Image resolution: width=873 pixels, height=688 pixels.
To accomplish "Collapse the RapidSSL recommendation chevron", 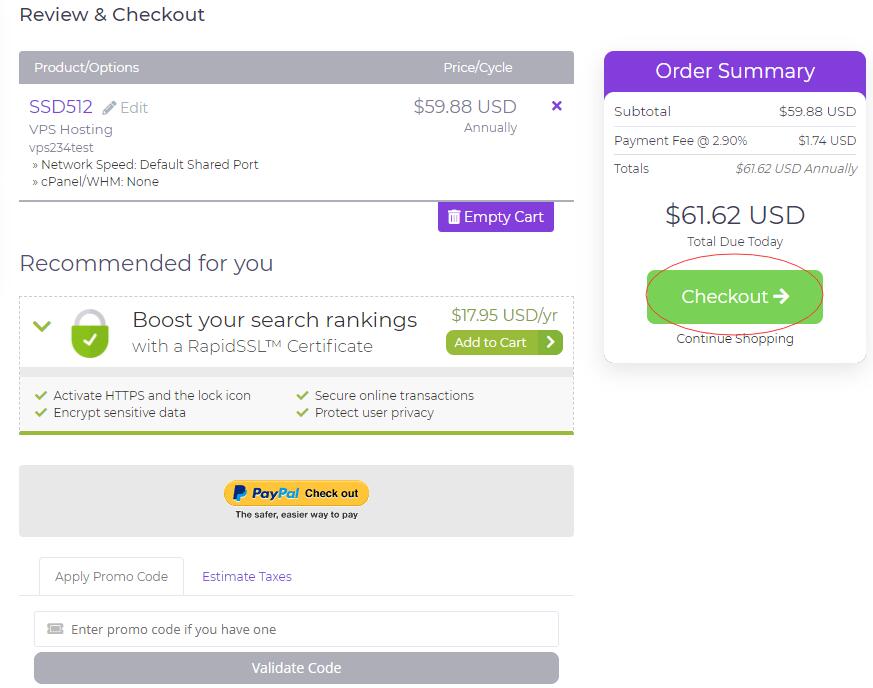I will 42,326.
